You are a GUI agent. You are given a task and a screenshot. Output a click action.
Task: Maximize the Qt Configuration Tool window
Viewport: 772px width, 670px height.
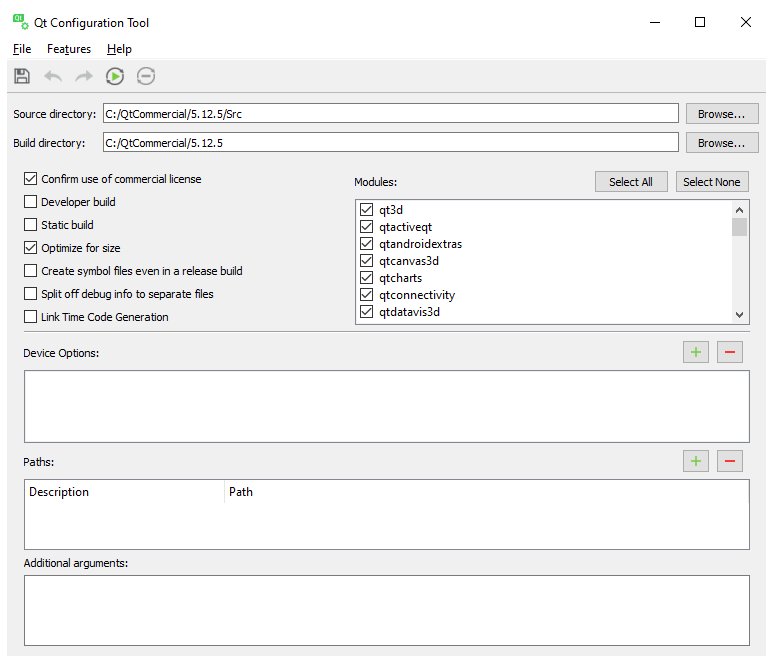coord(700,22)
